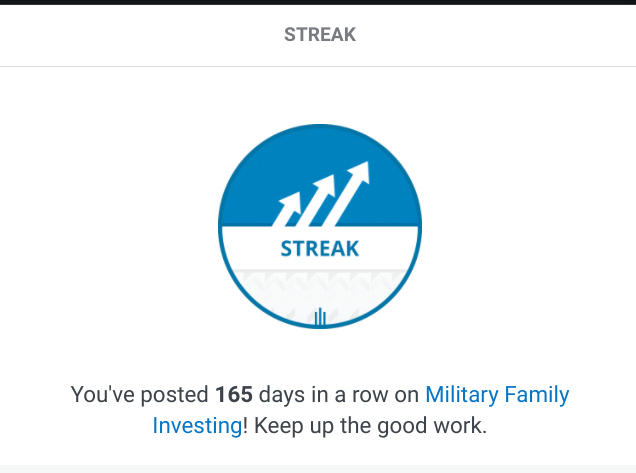Image resolution: width=636 pixels, height=473 pixels.
Task: Click the middle arrow in the streak badge
Action: tap(318, 198)
